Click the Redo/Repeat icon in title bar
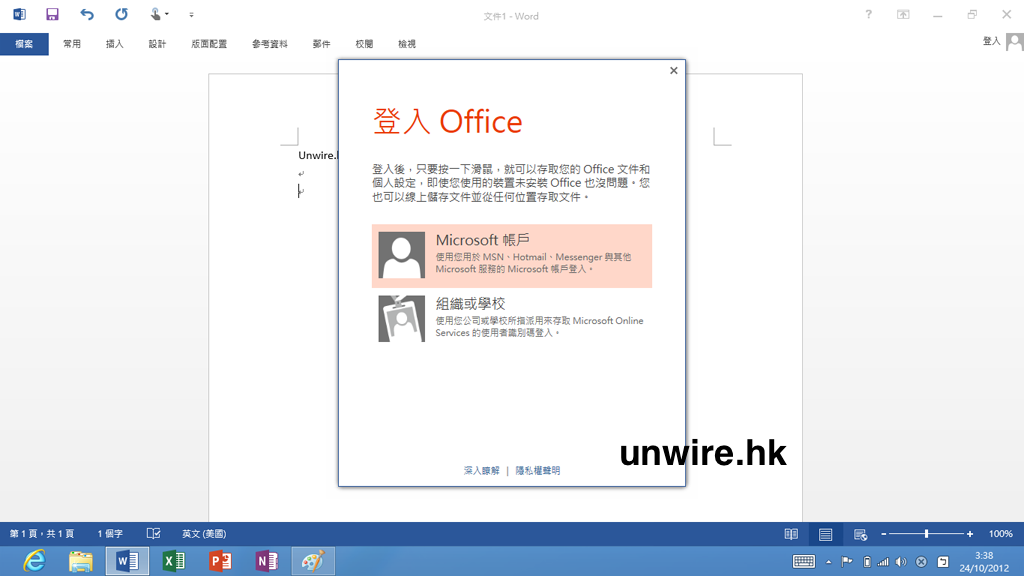1024x576 pixels. (x=121, y=15)
